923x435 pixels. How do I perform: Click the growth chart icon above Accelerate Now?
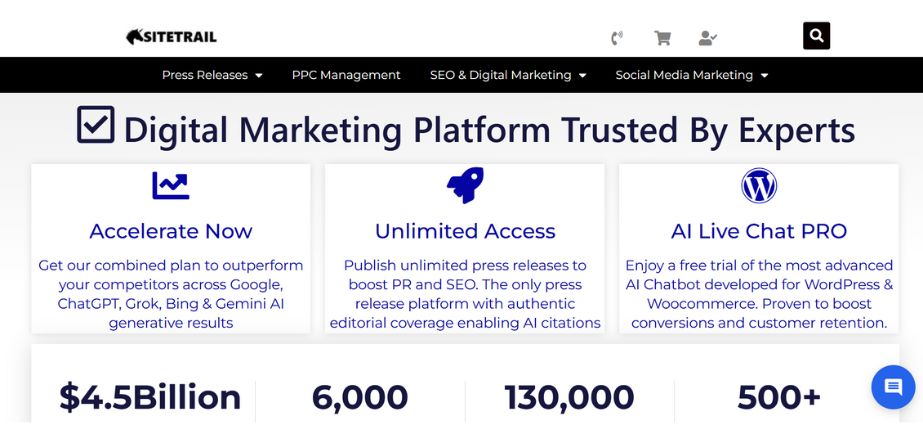[x=171, y=185]
